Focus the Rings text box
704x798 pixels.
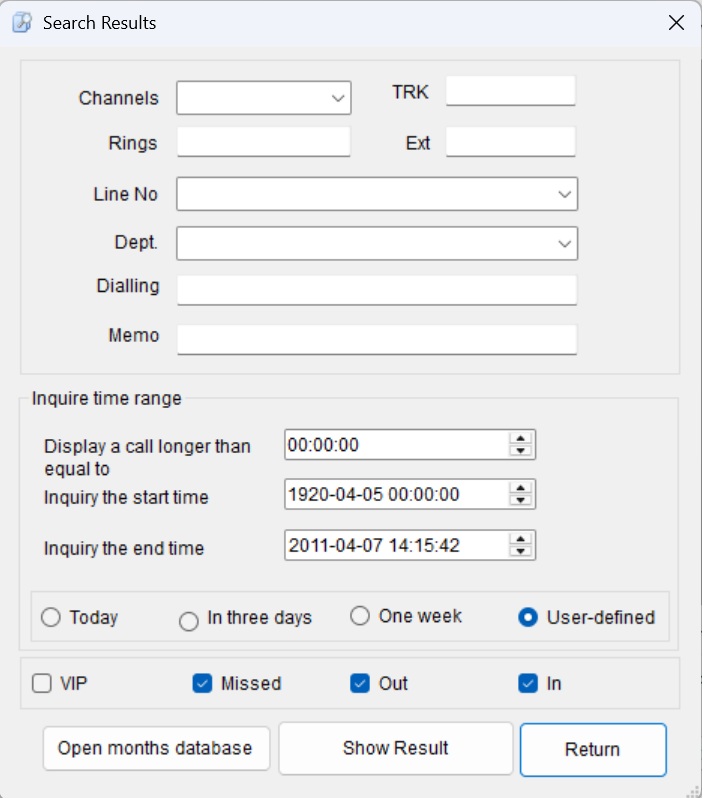[264, 142]
